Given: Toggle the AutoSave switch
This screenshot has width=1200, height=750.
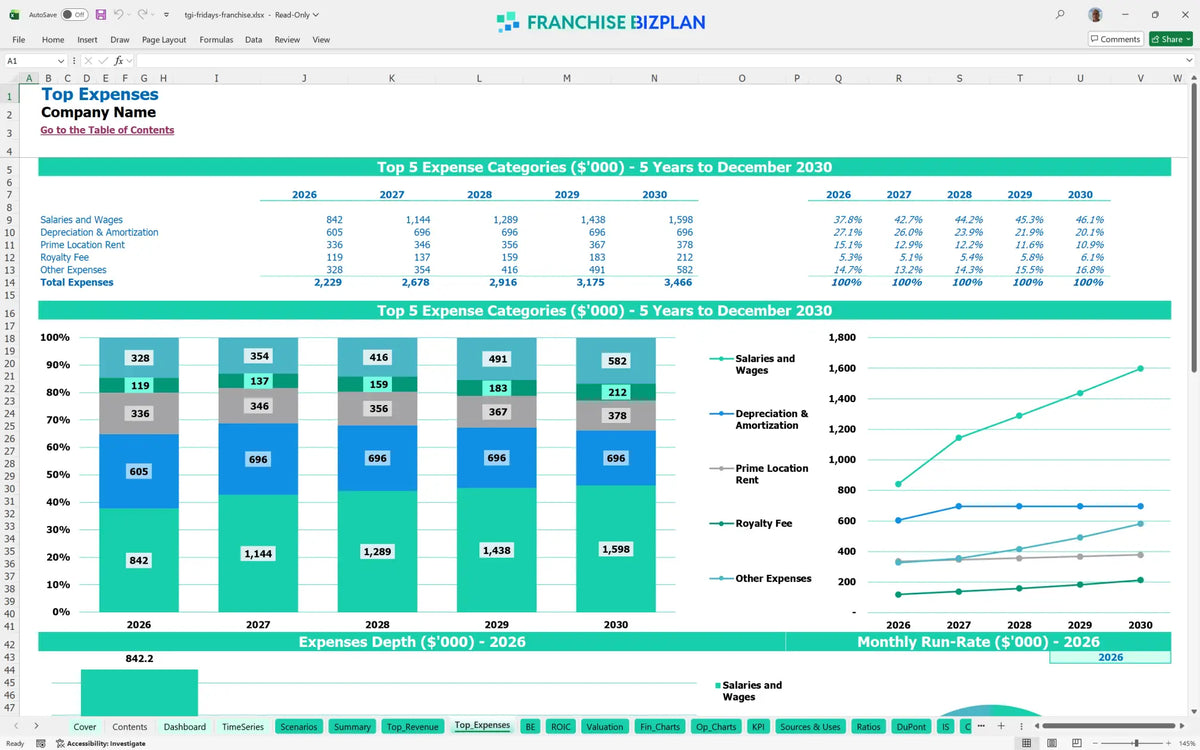Looking at the screenshot, I should click(74, 15).
